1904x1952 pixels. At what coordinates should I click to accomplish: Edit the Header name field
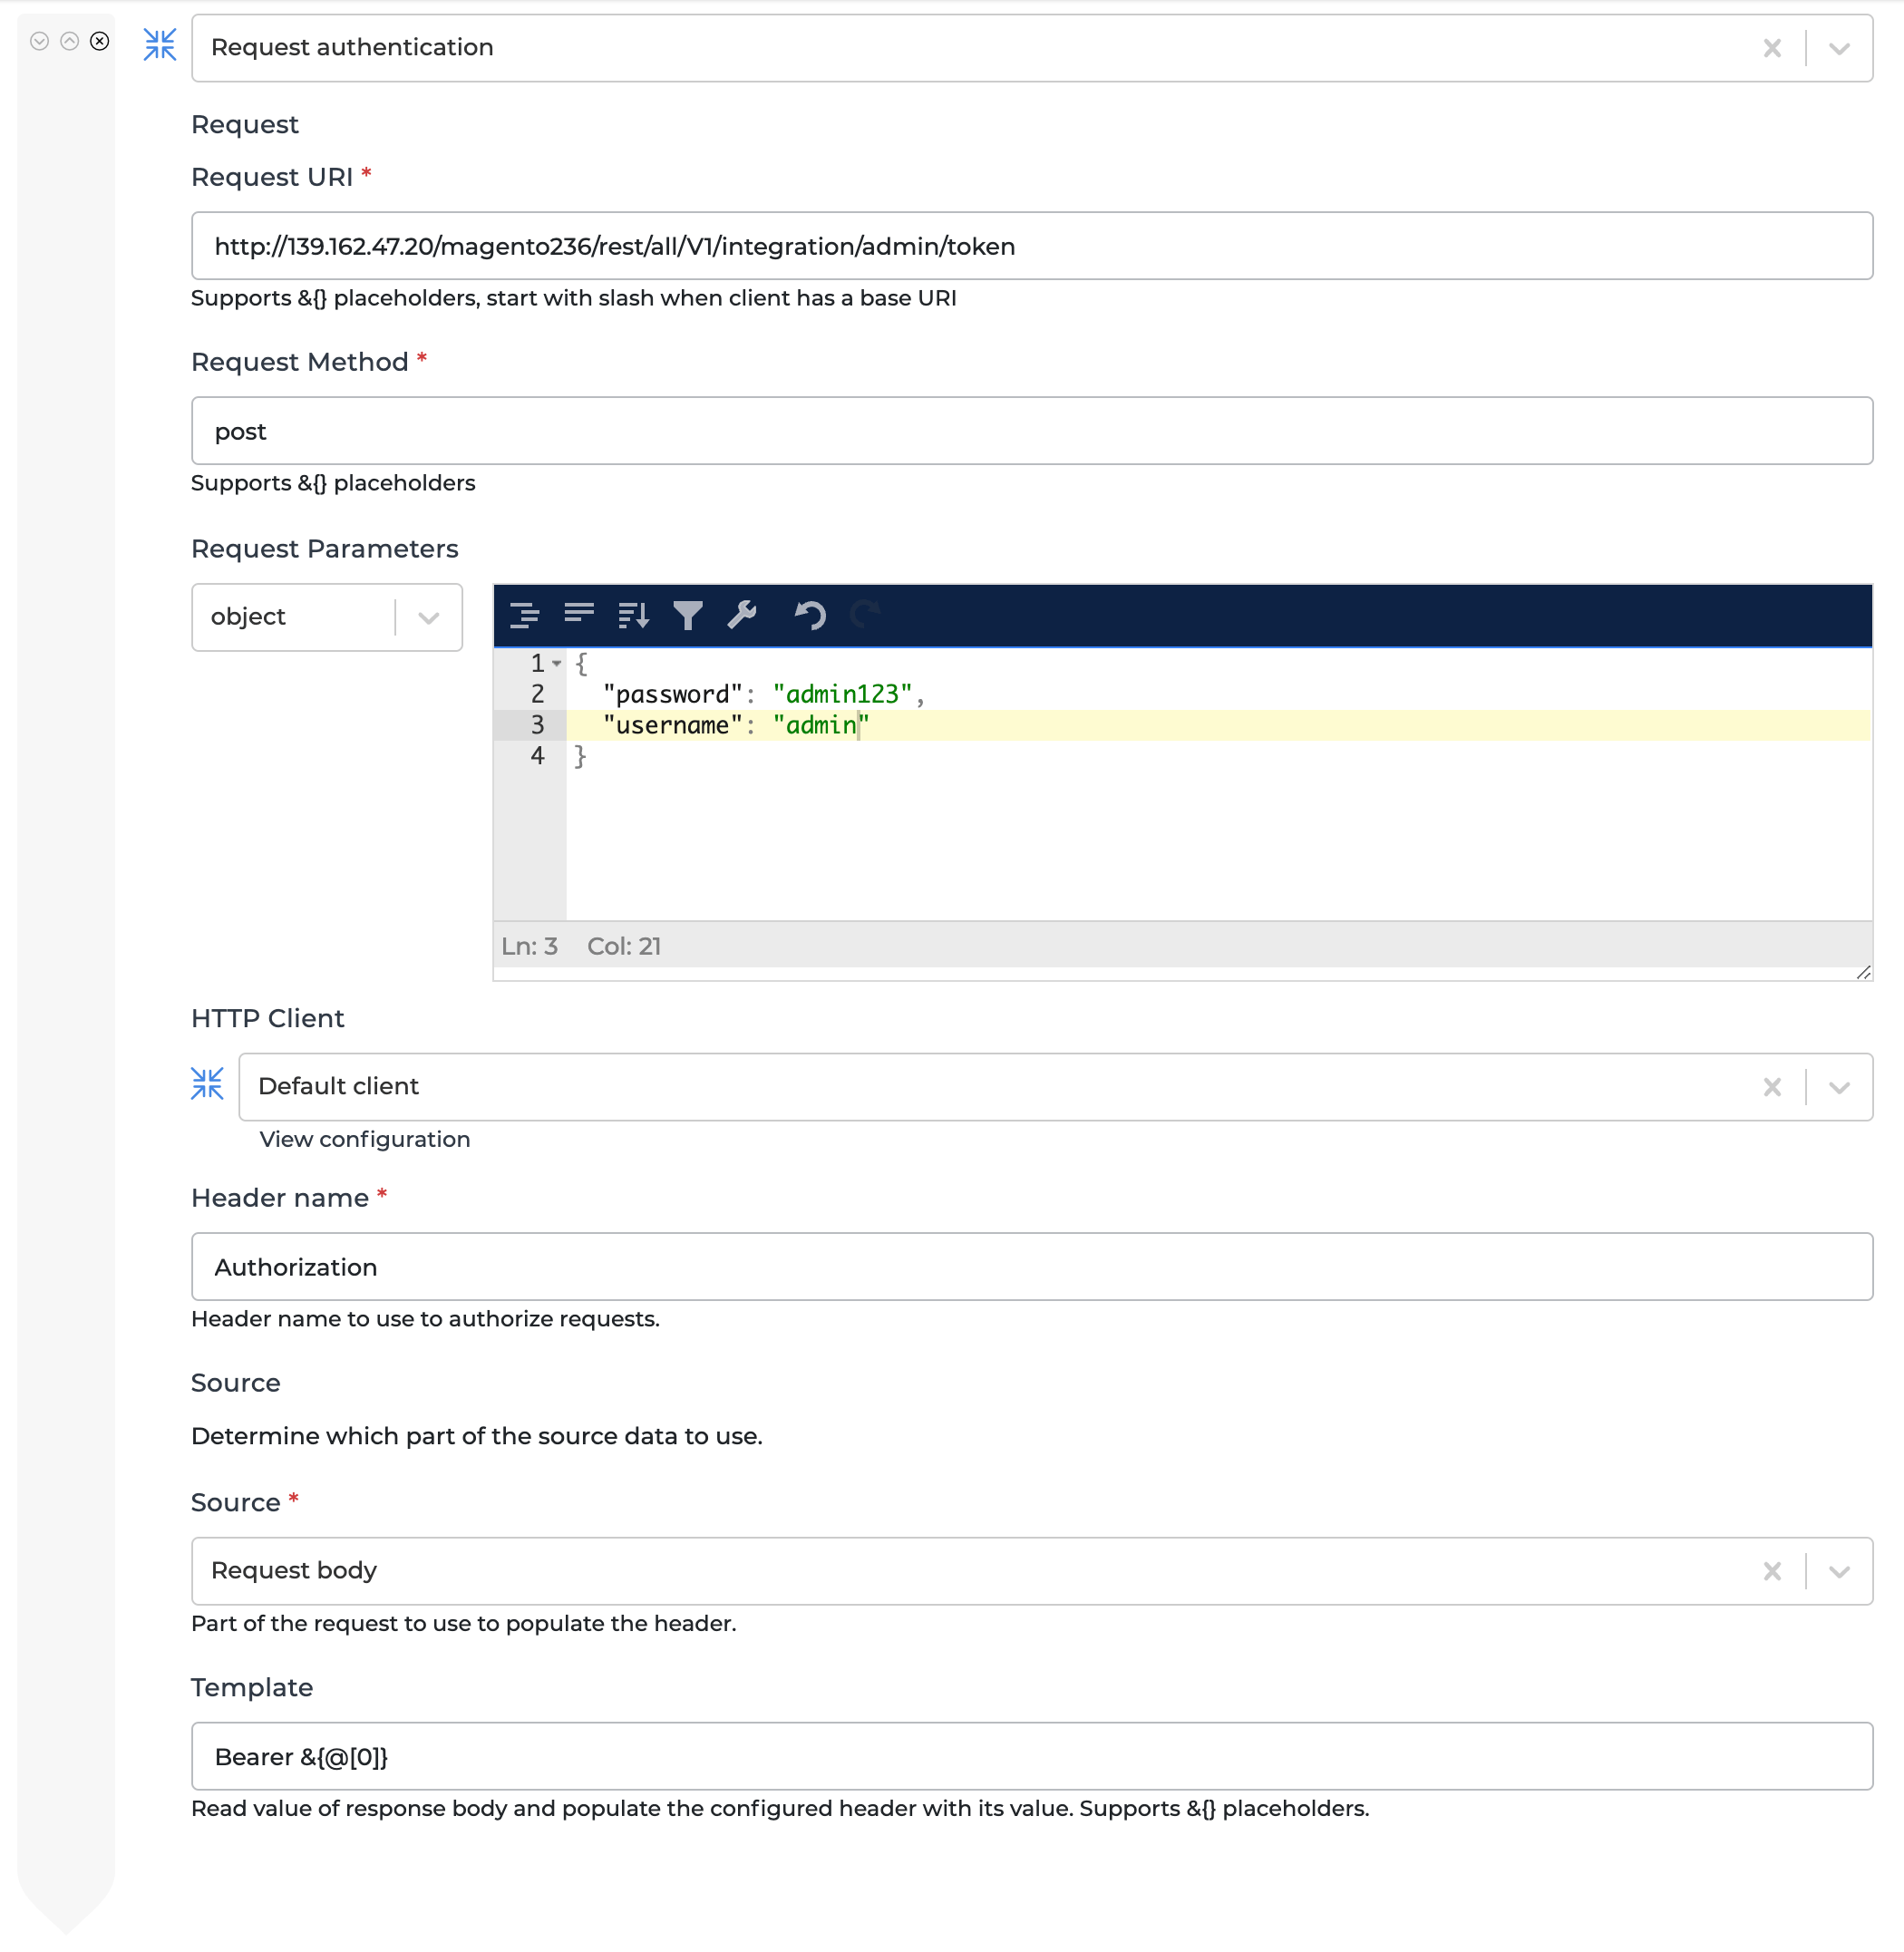(1031, 1267)
